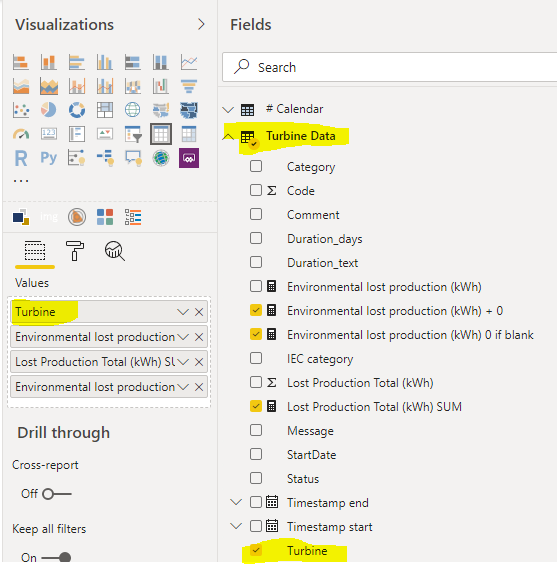The height and width of the screenshot is (564, 557).
Task: Tick the Category field checkbox
Action: [256, 166]
